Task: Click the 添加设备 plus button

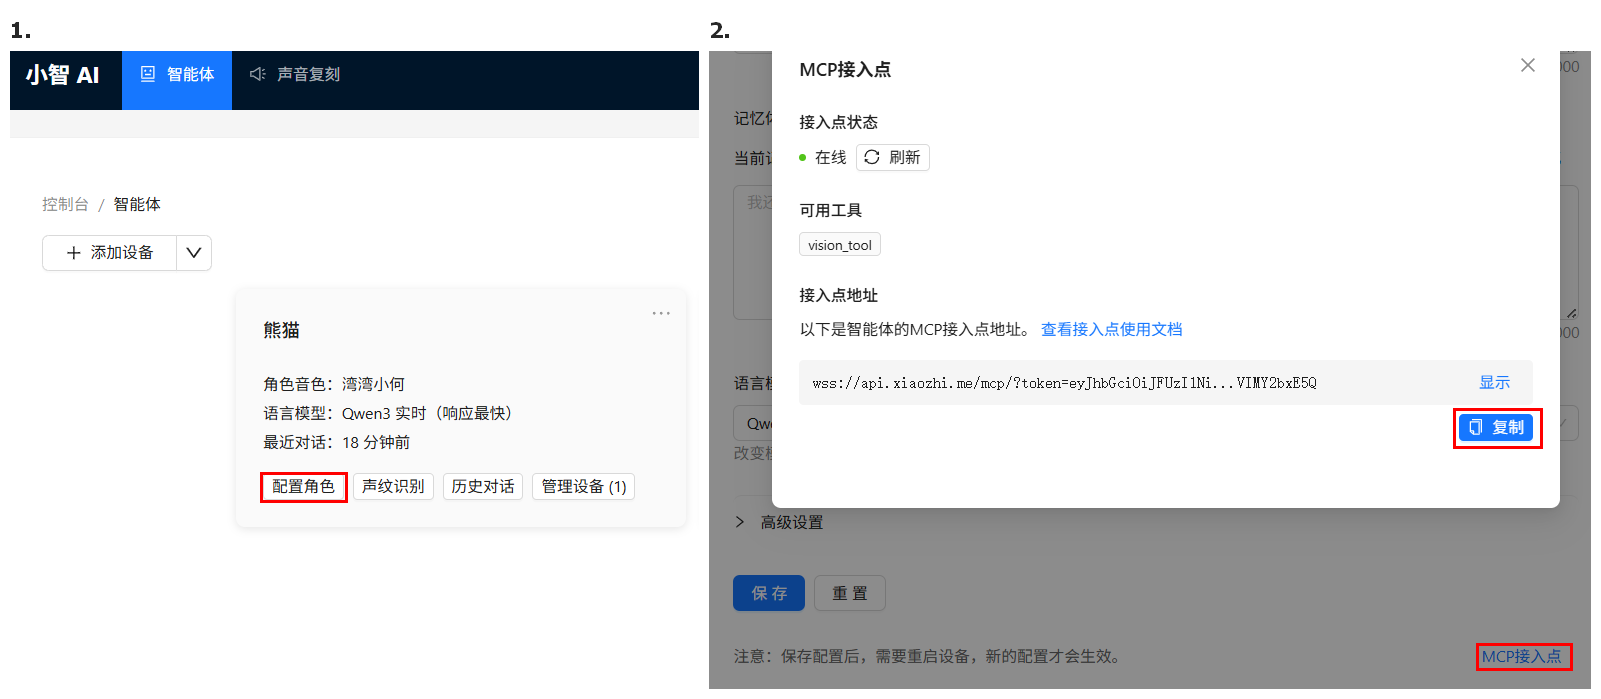Action: (x=110, y=253)
